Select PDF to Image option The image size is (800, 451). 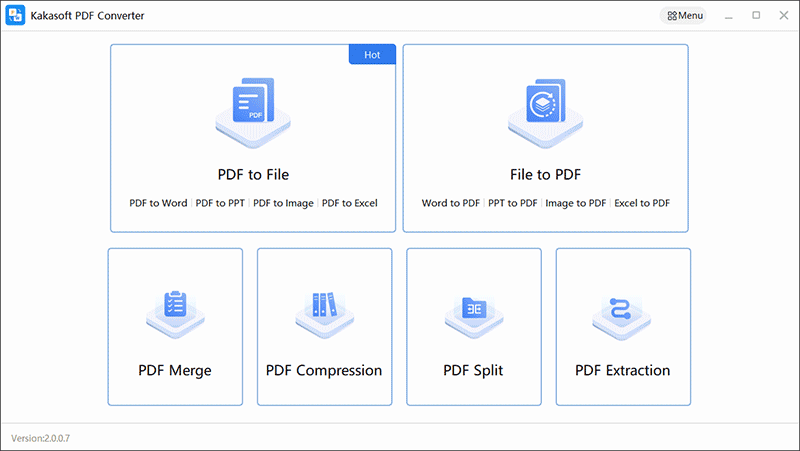point(283,203)
